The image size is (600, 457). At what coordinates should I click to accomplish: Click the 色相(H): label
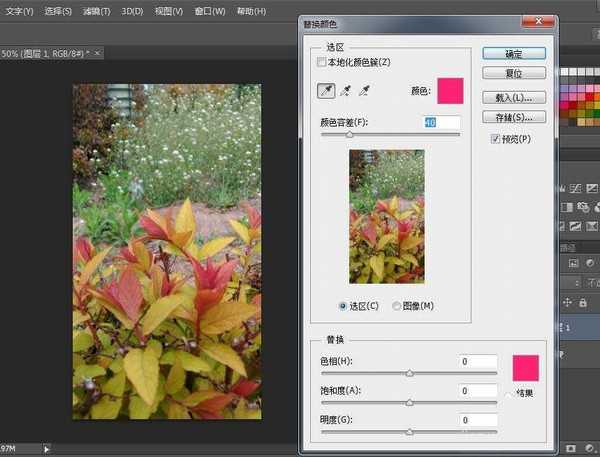pos(336,361)
